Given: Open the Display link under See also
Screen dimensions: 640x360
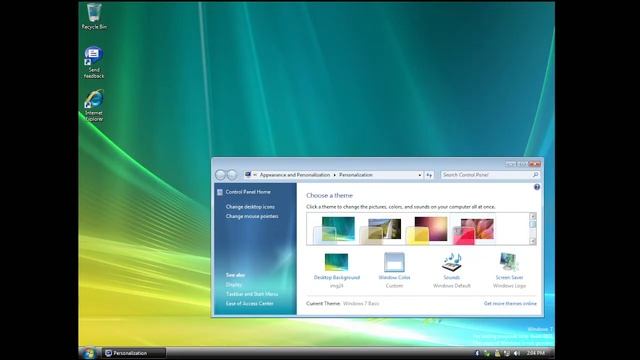Looking at the screenshot, I should [x=234, y=284].
